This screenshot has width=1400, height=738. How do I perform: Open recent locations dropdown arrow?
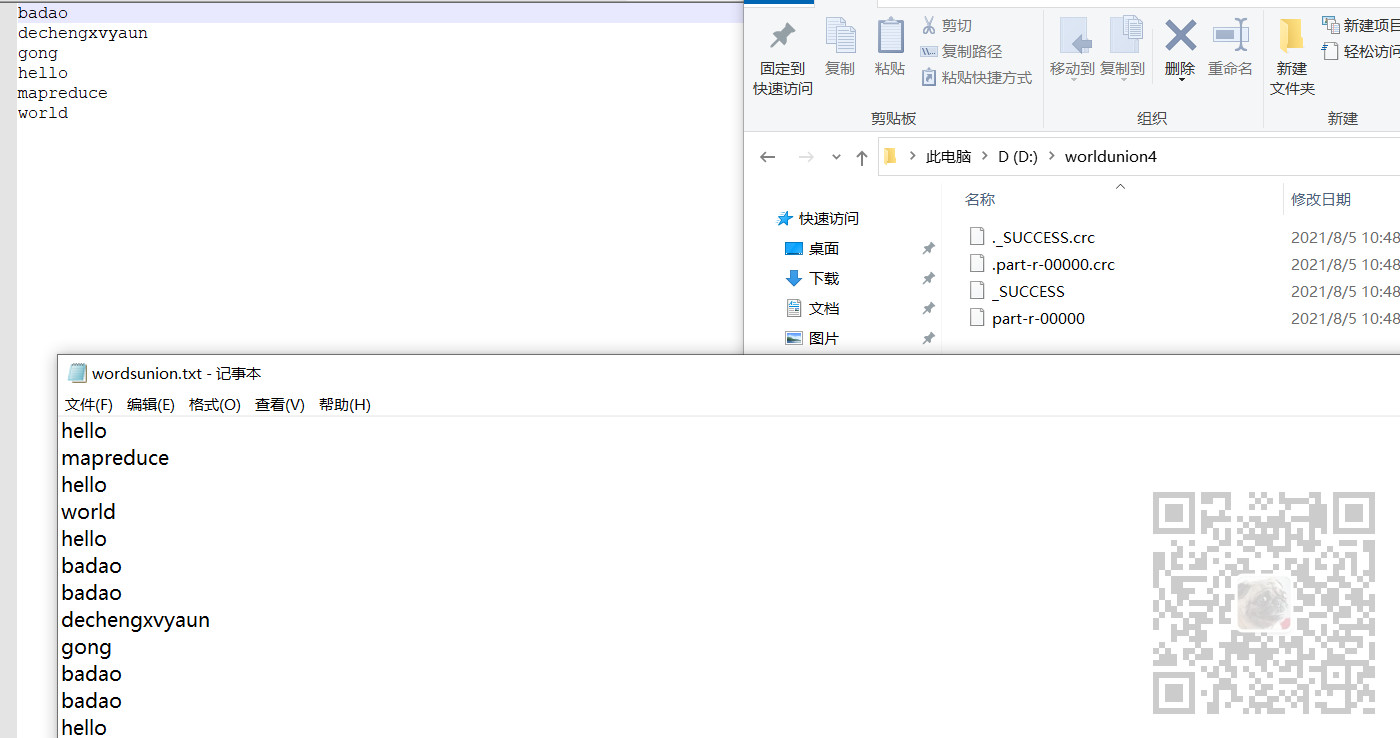pyautogui.click(x=836, y=158)
